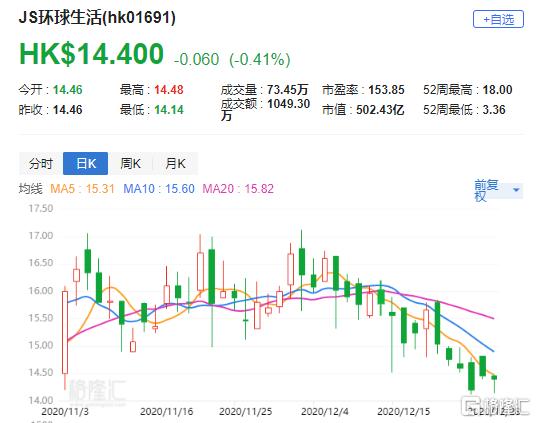
Task: Select the MA10 : 15.60 indicator label
Action: [159, 189]
